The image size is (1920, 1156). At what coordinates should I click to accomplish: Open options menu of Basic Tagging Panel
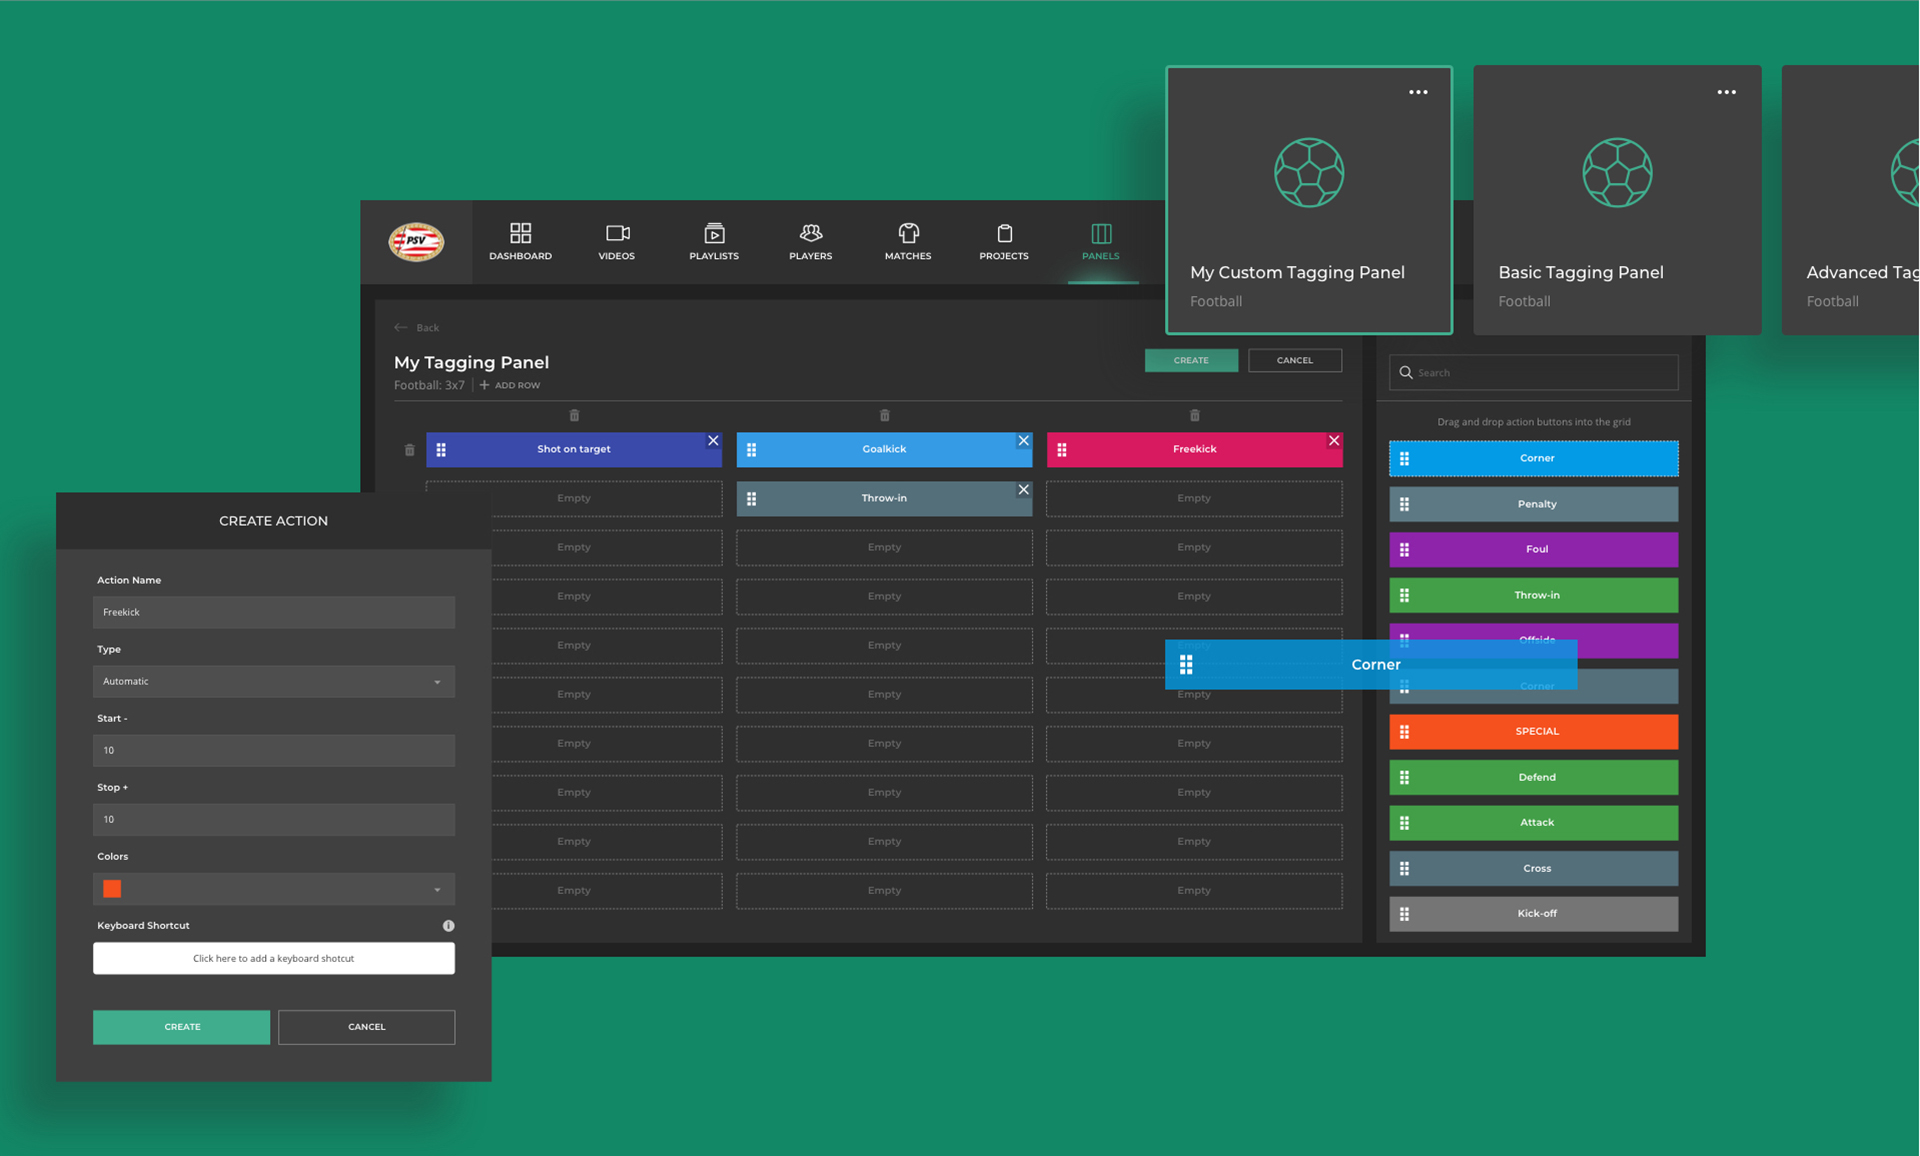(1726, 92)
